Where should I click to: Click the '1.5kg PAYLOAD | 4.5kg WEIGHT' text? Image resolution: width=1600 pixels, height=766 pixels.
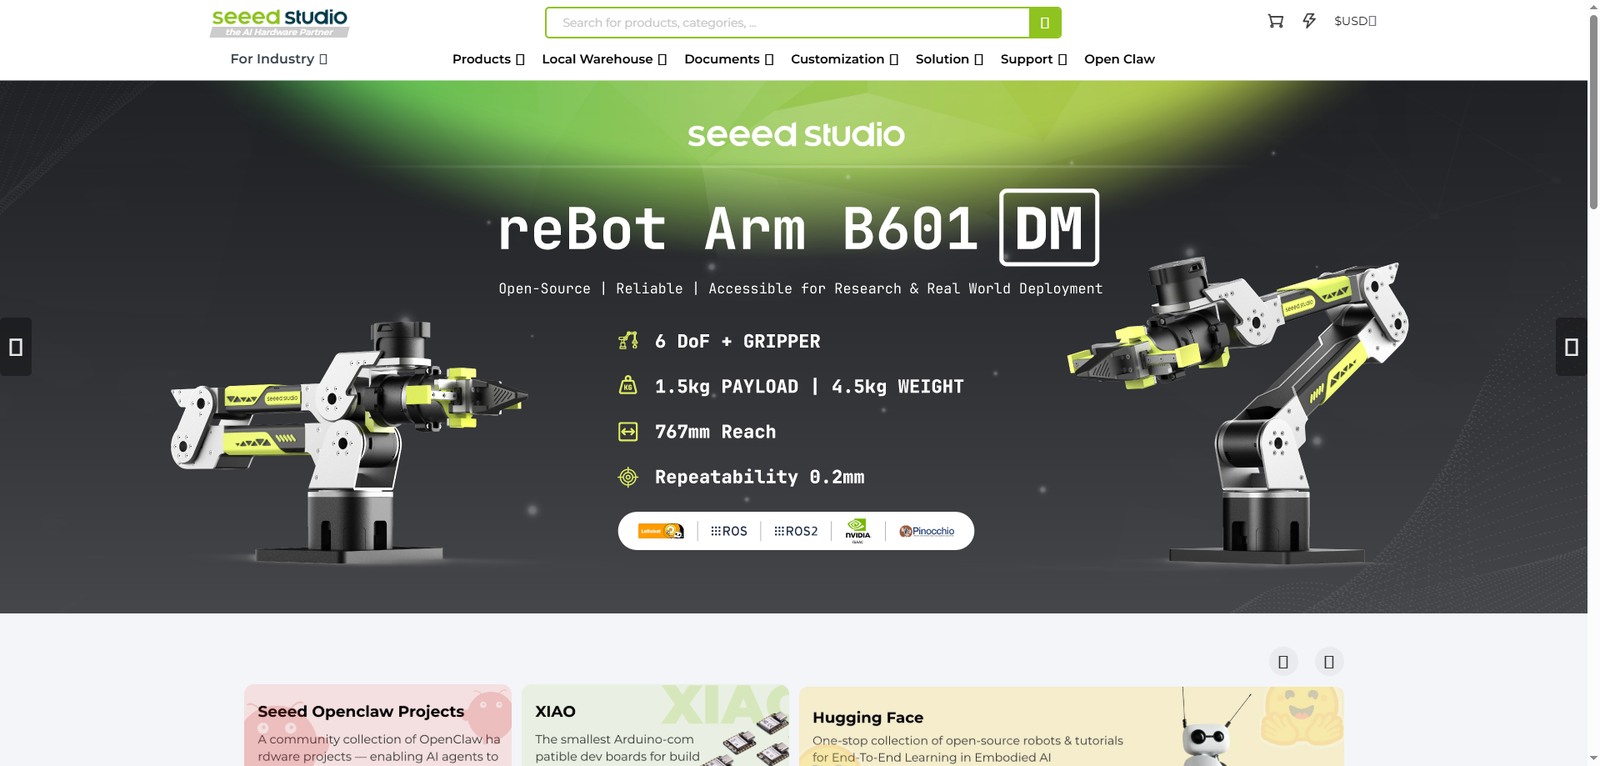(x=809, y=386)
